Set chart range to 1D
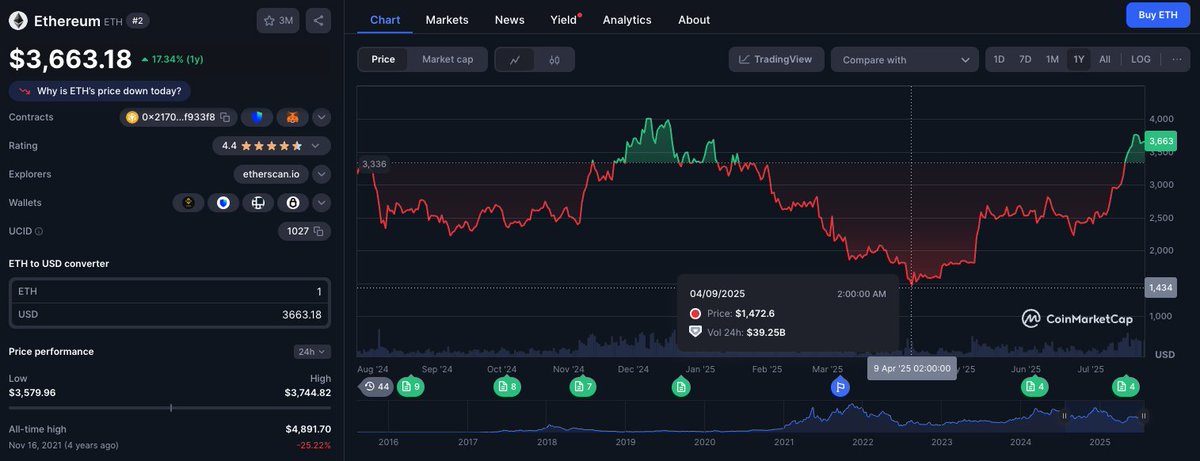 click(998, 59)
